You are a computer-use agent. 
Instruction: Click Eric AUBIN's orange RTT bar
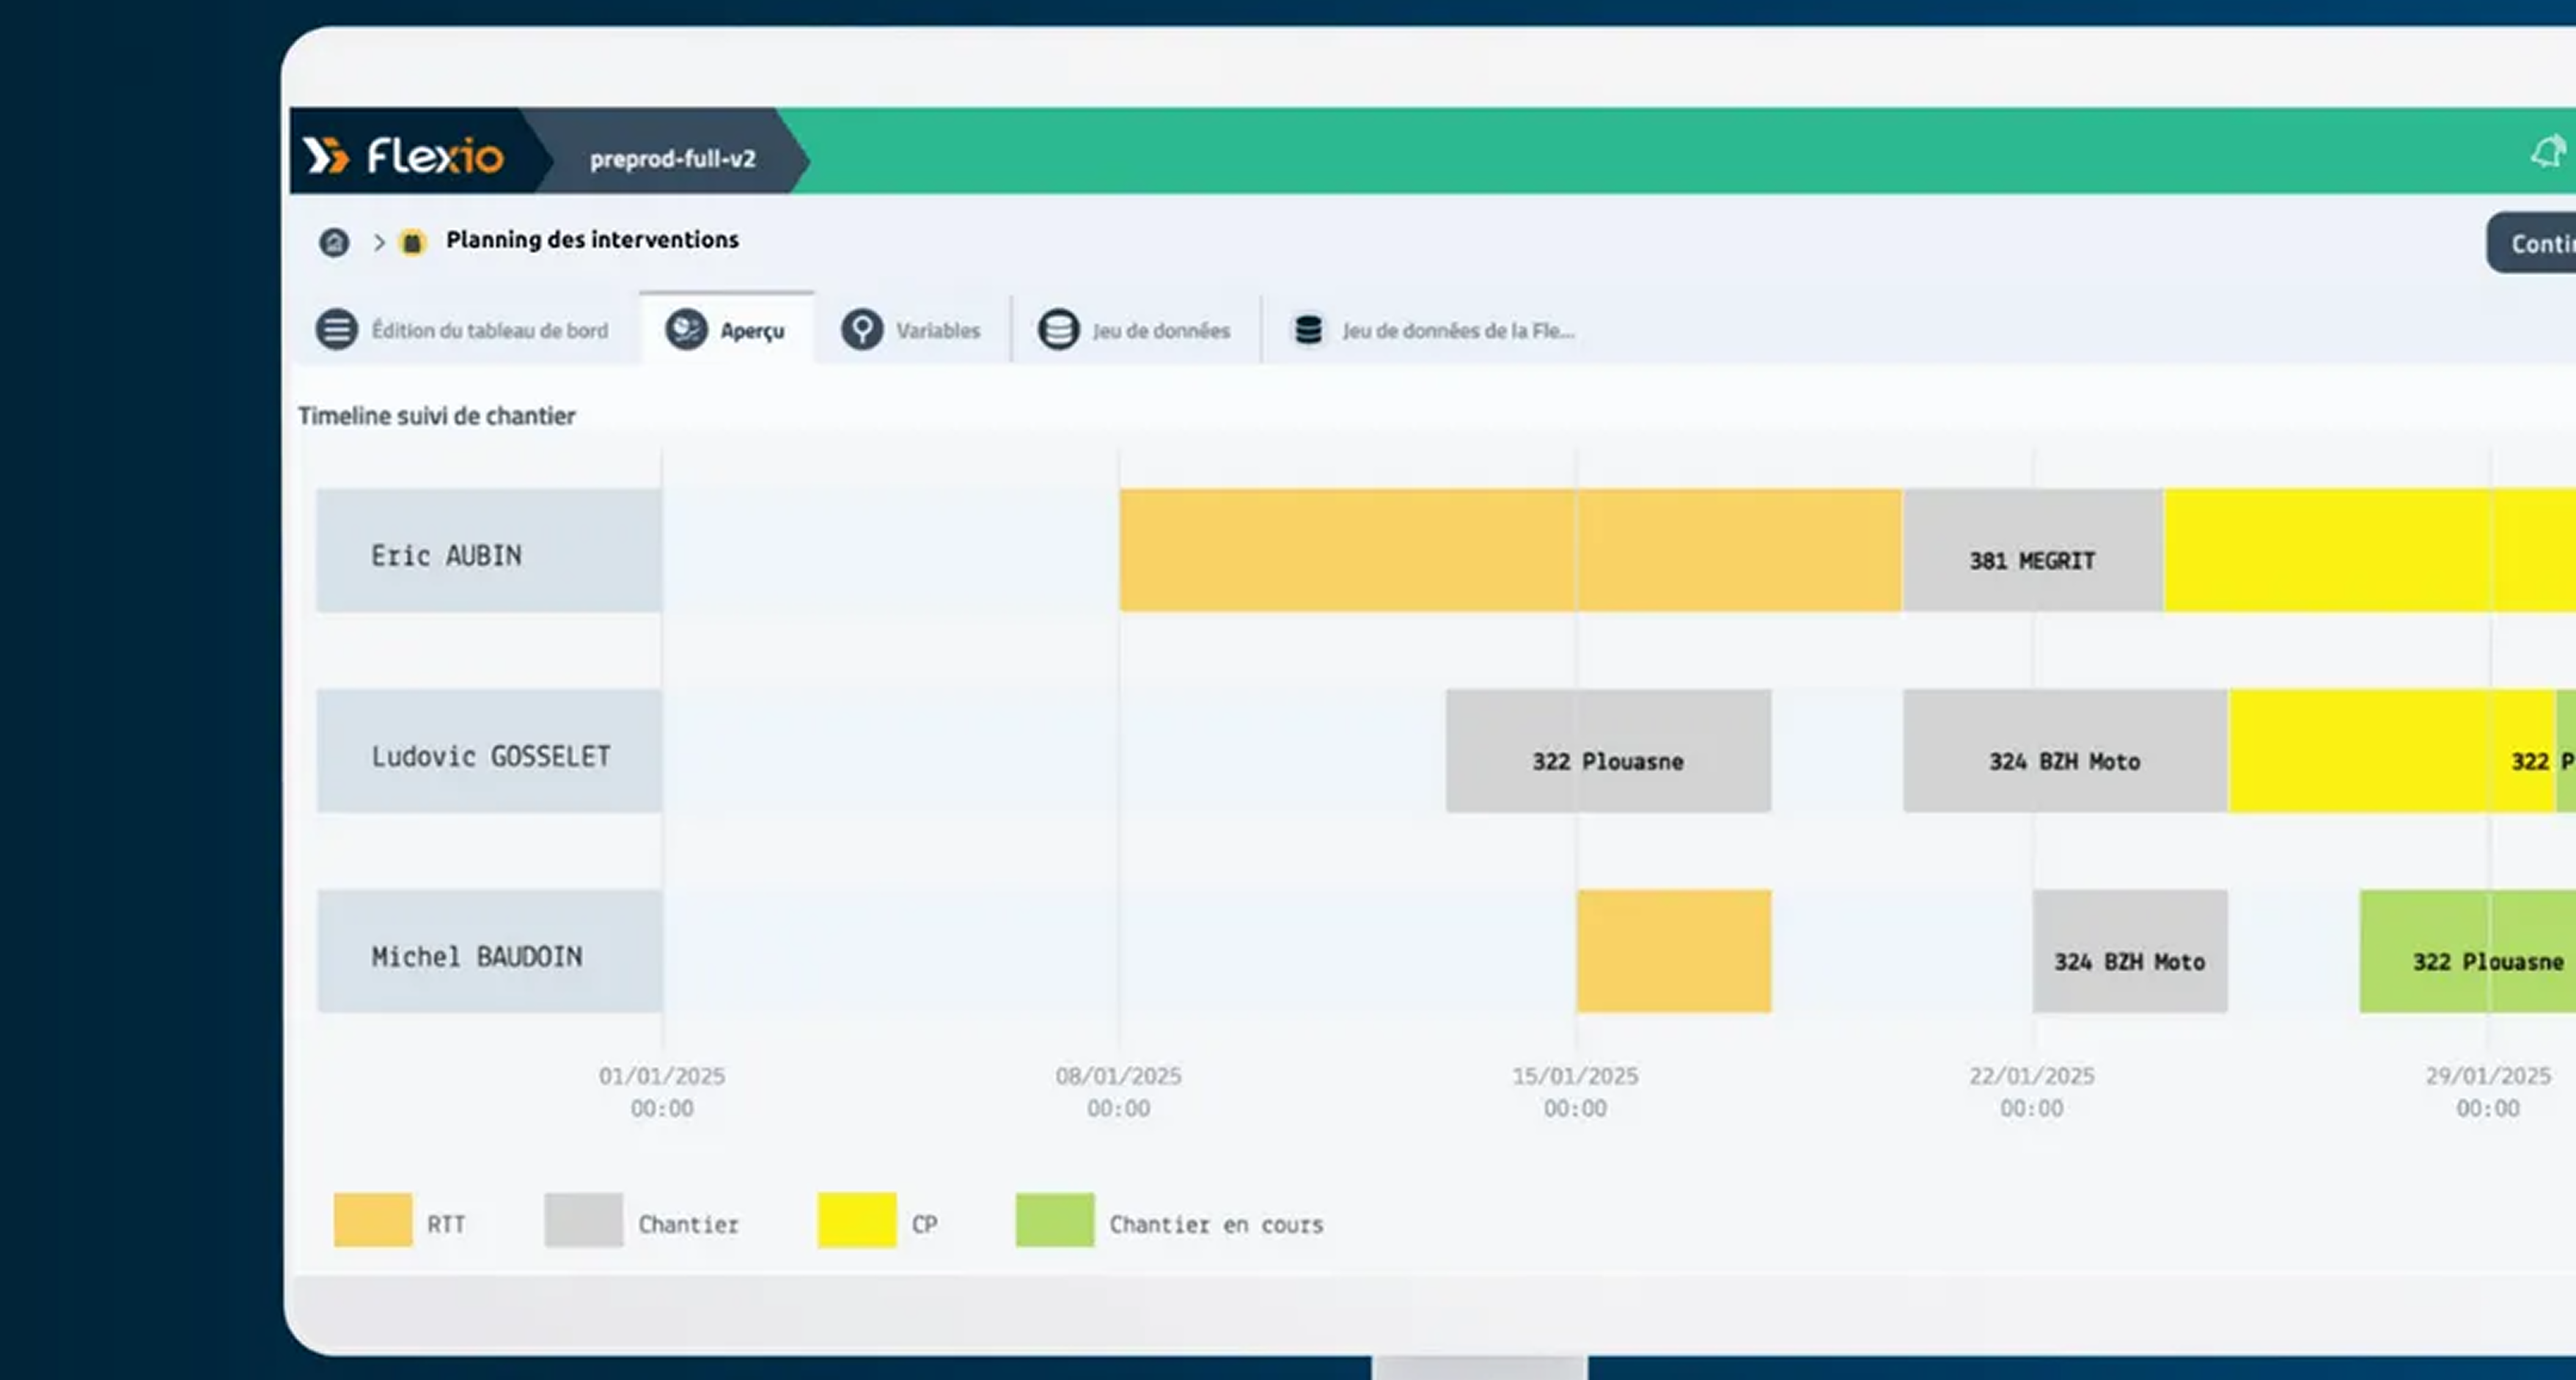tap(1510, 550)
